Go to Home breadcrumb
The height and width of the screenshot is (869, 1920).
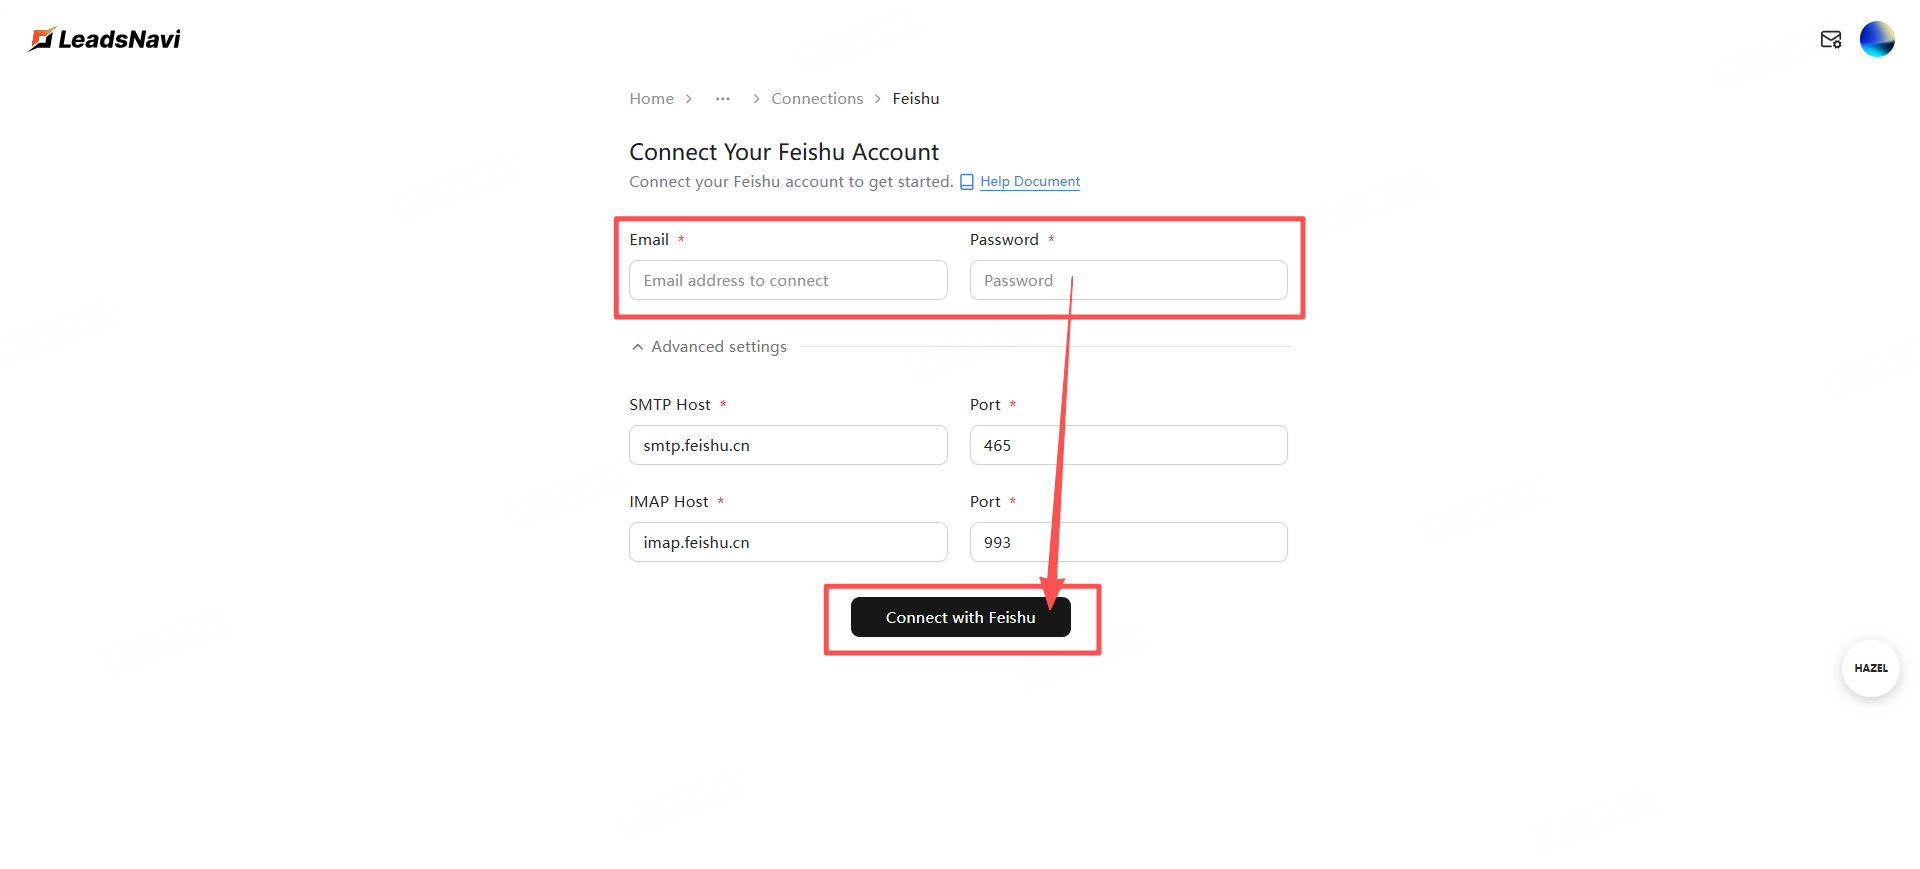click(651, 99)
